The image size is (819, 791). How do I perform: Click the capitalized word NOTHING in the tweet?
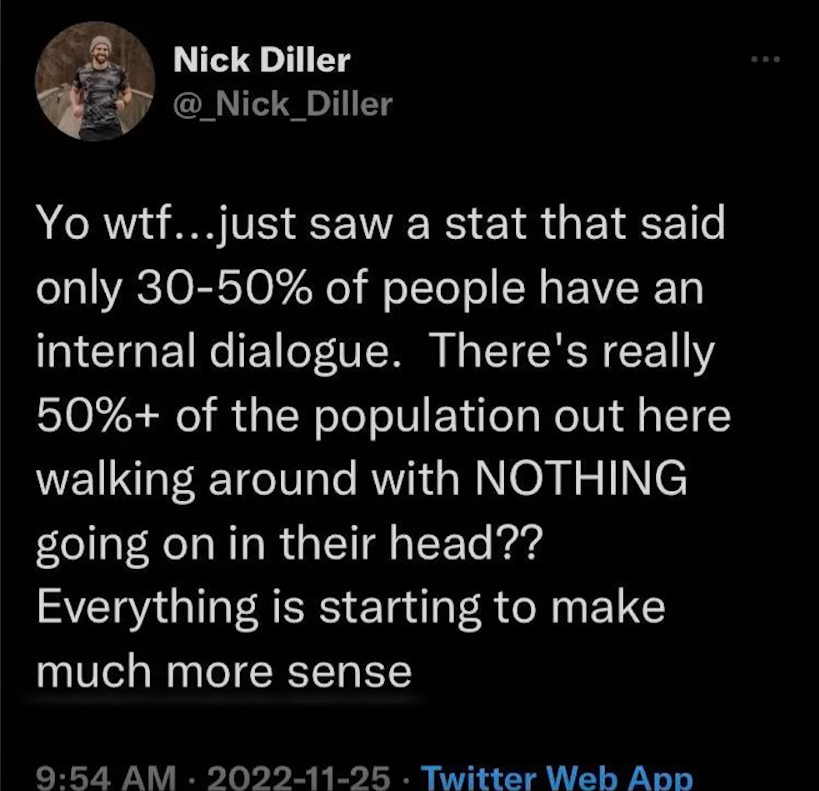(577, 480)
